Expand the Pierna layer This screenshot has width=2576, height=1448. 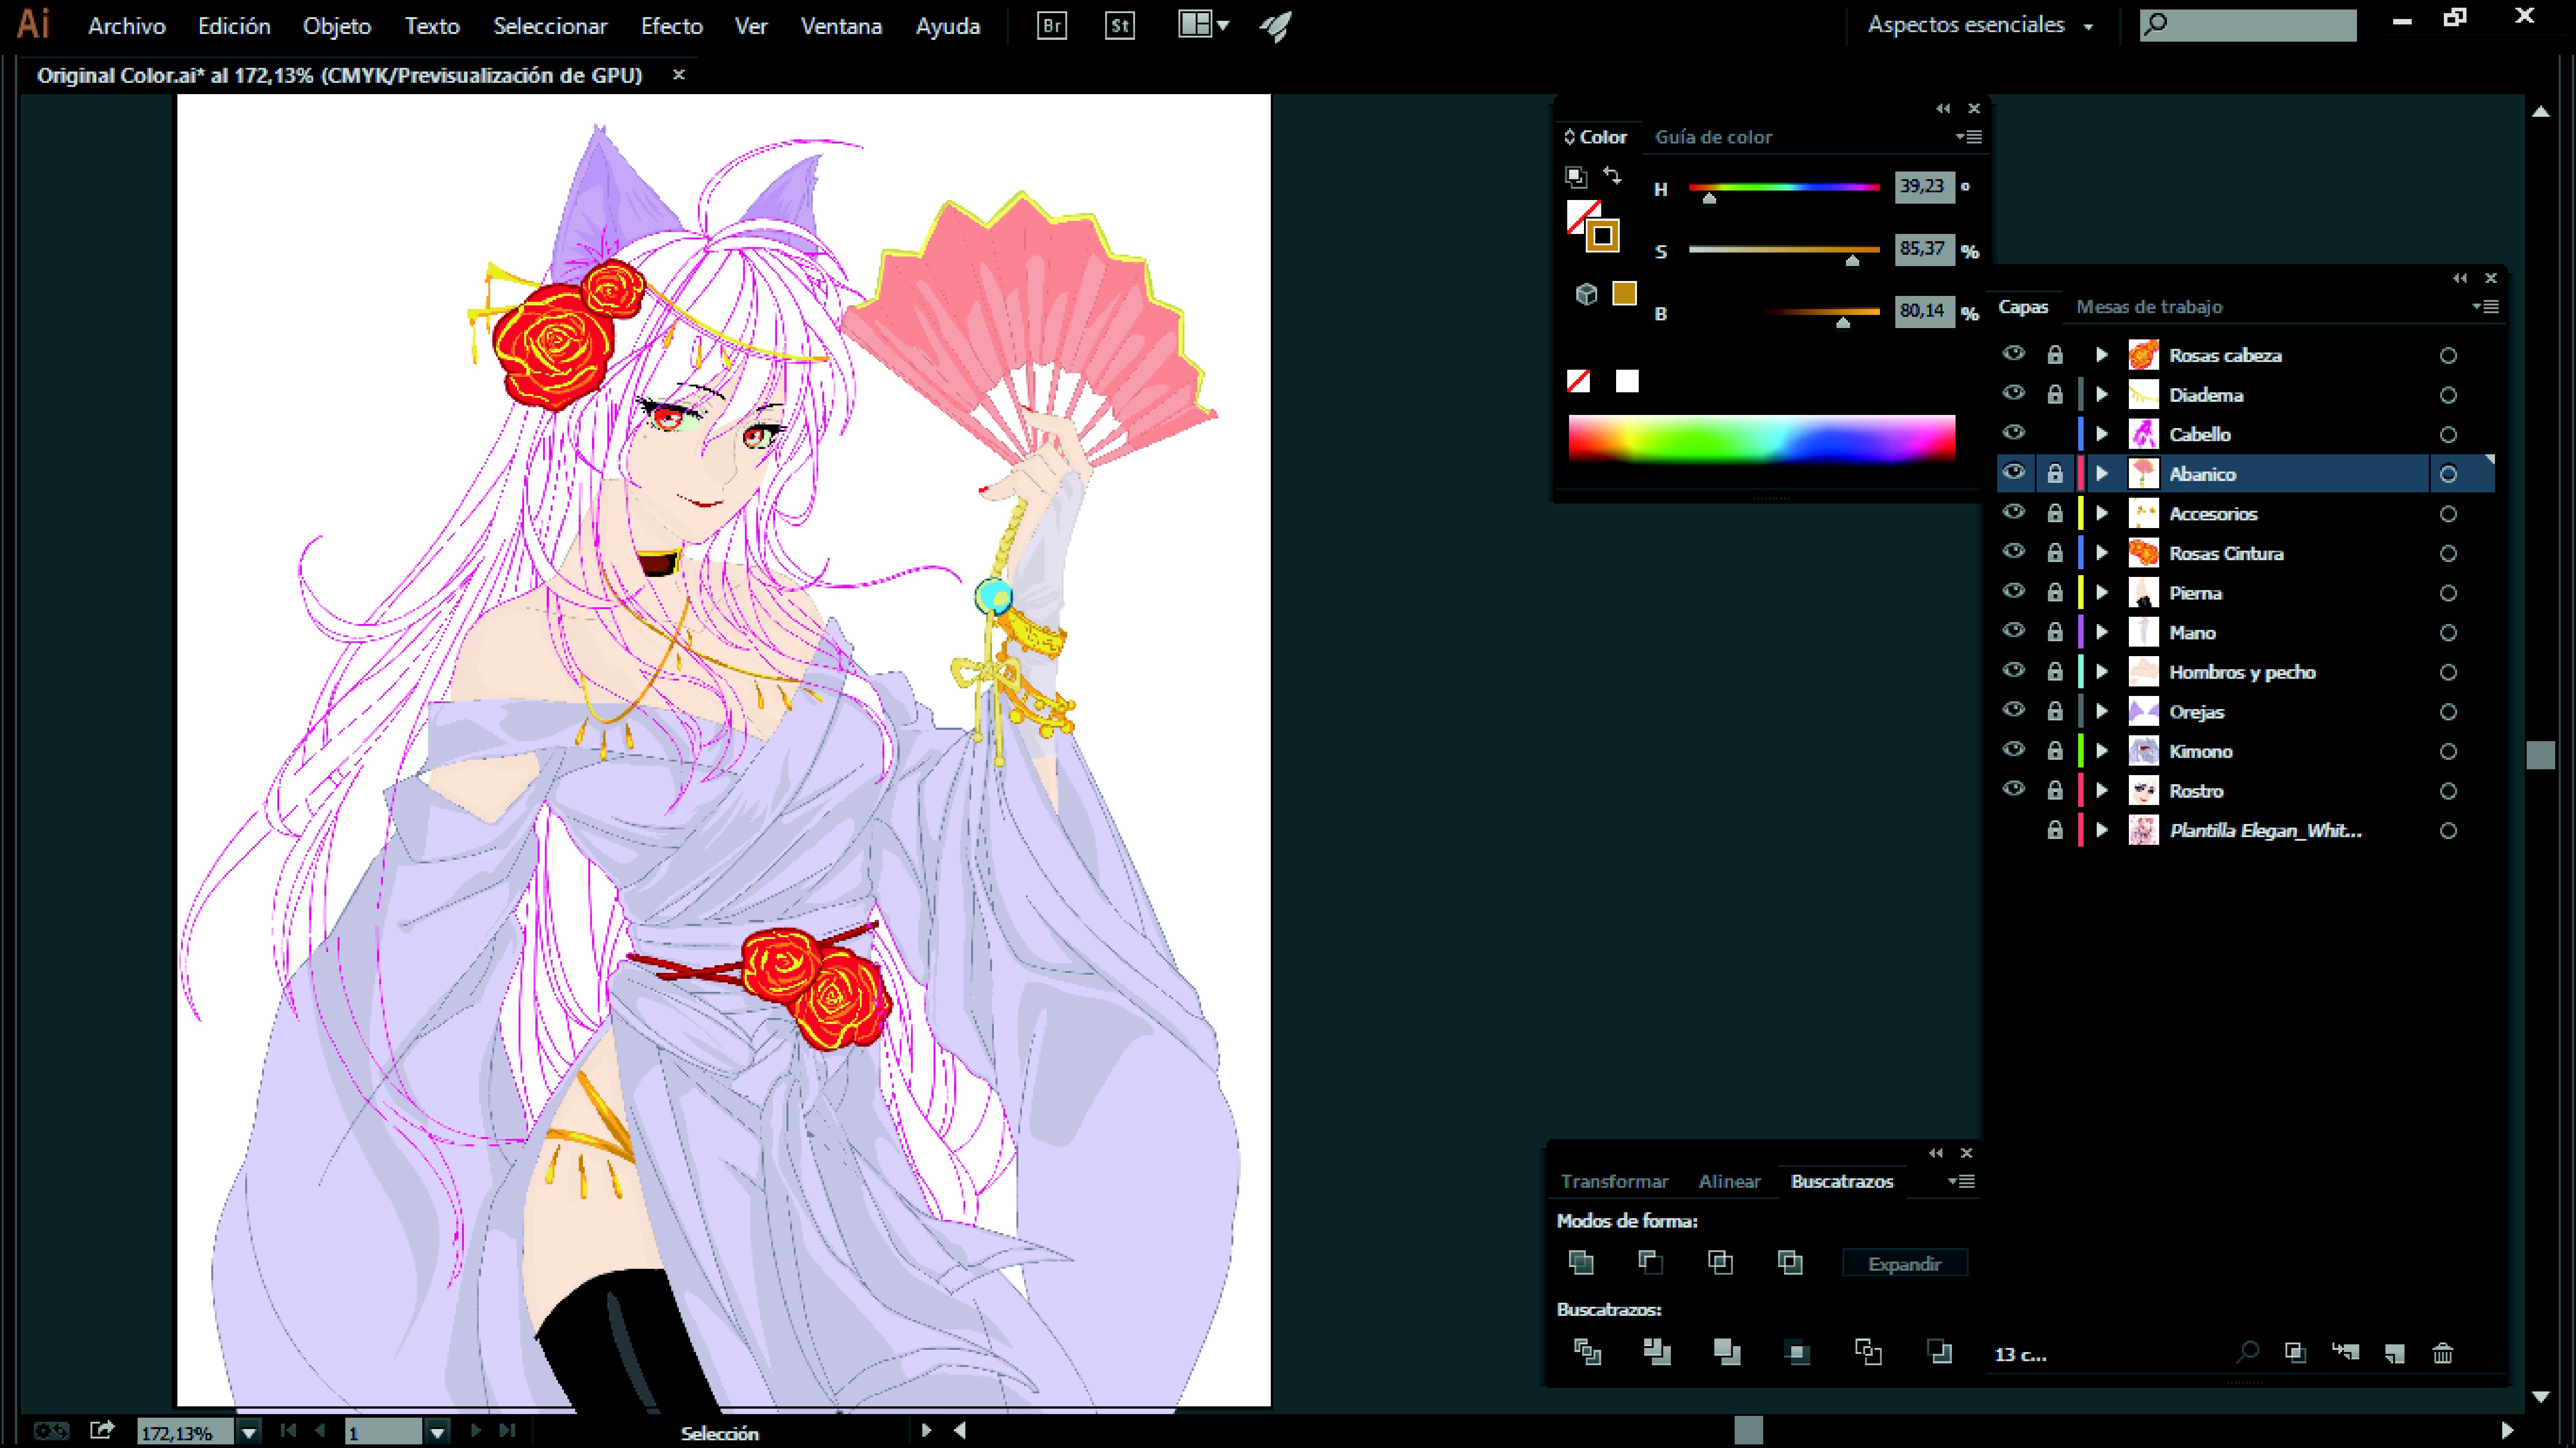pos(2102,593)
